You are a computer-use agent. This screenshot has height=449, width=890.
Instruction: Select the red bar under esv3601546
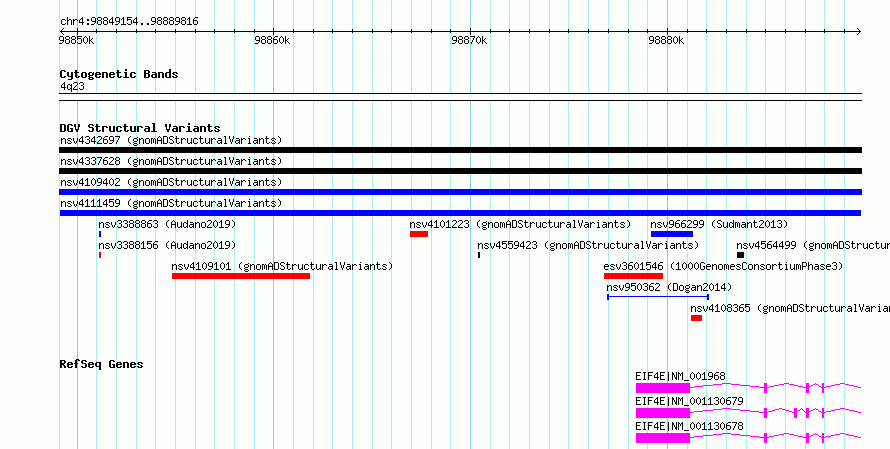633,276
